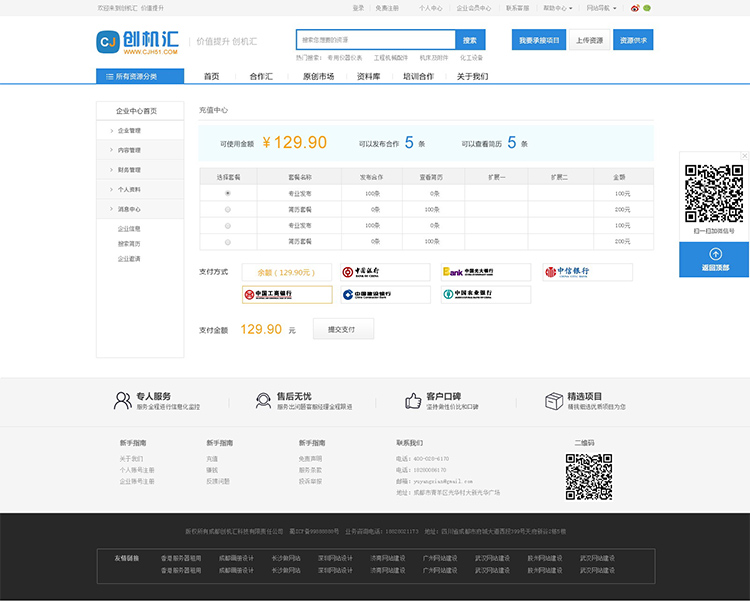The image size is (750, 602).
Task: Click the 创机汇 CJ logo
Action: (x=137, y=41)
